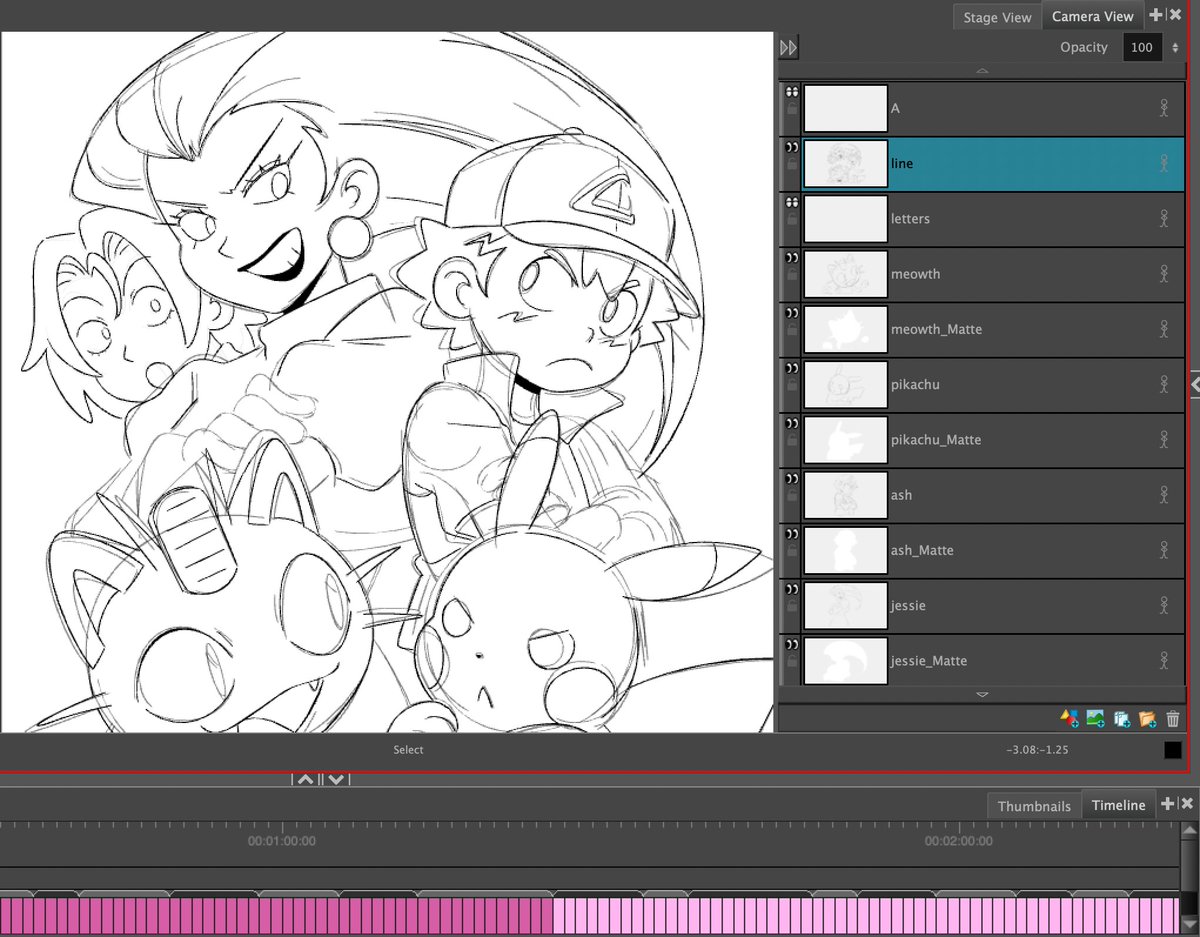Click the animate icon on letters layer

(1164, 218)
